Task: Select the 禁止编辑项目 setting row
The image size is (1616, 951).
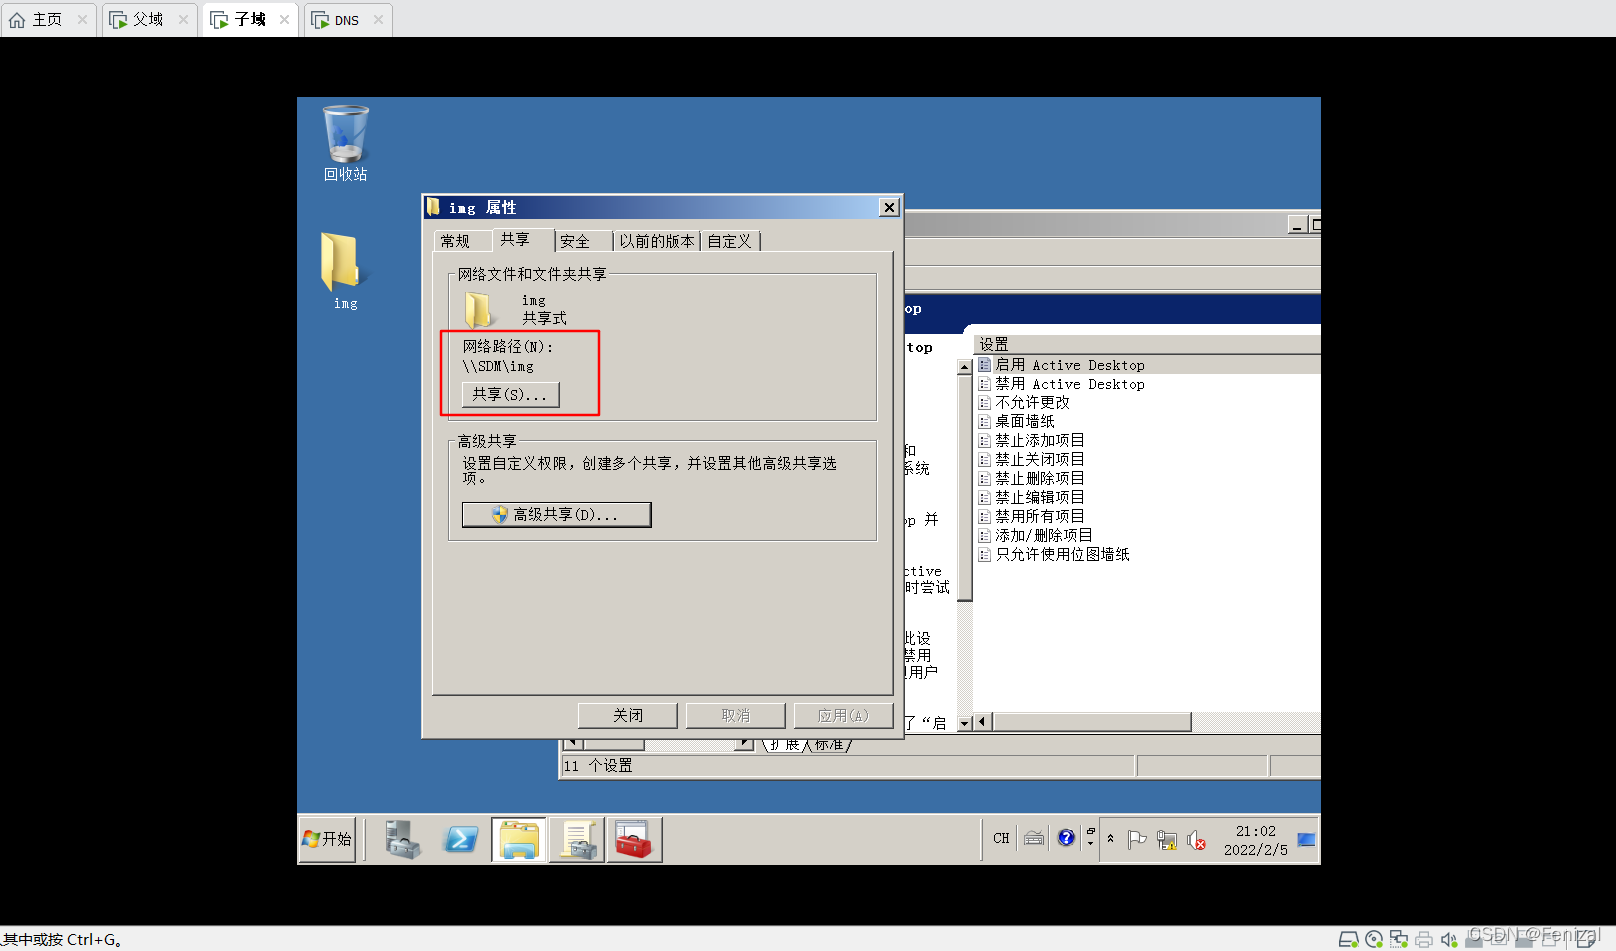Action: [1148, 498]
